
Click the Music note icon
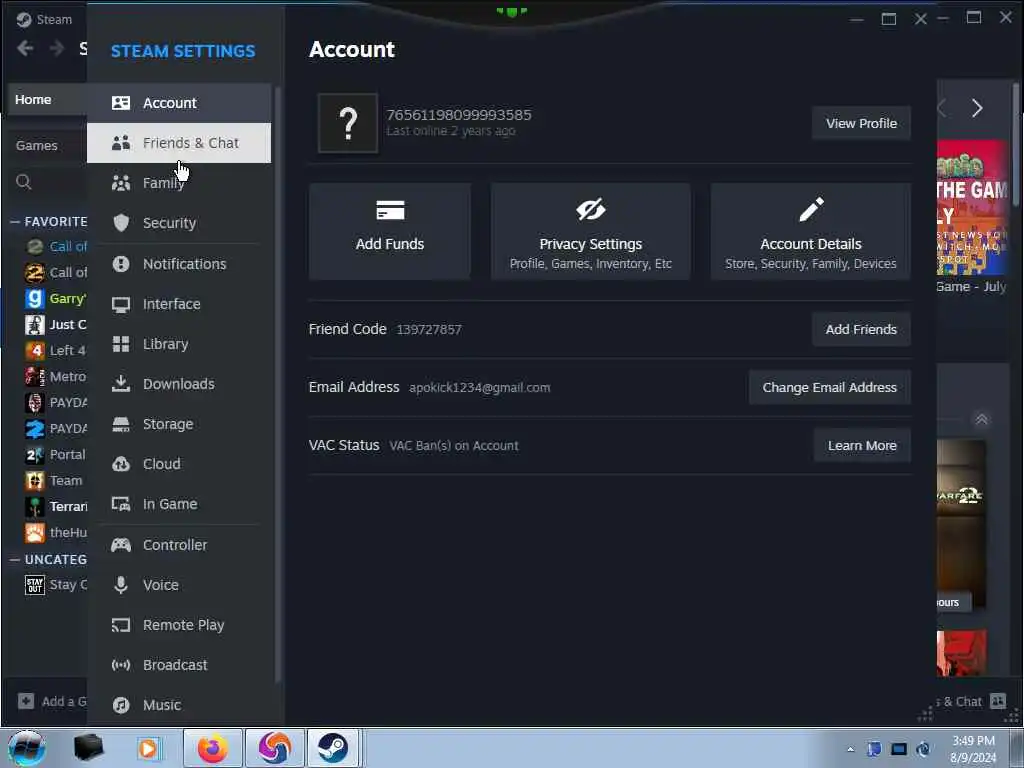click(121, 705)
